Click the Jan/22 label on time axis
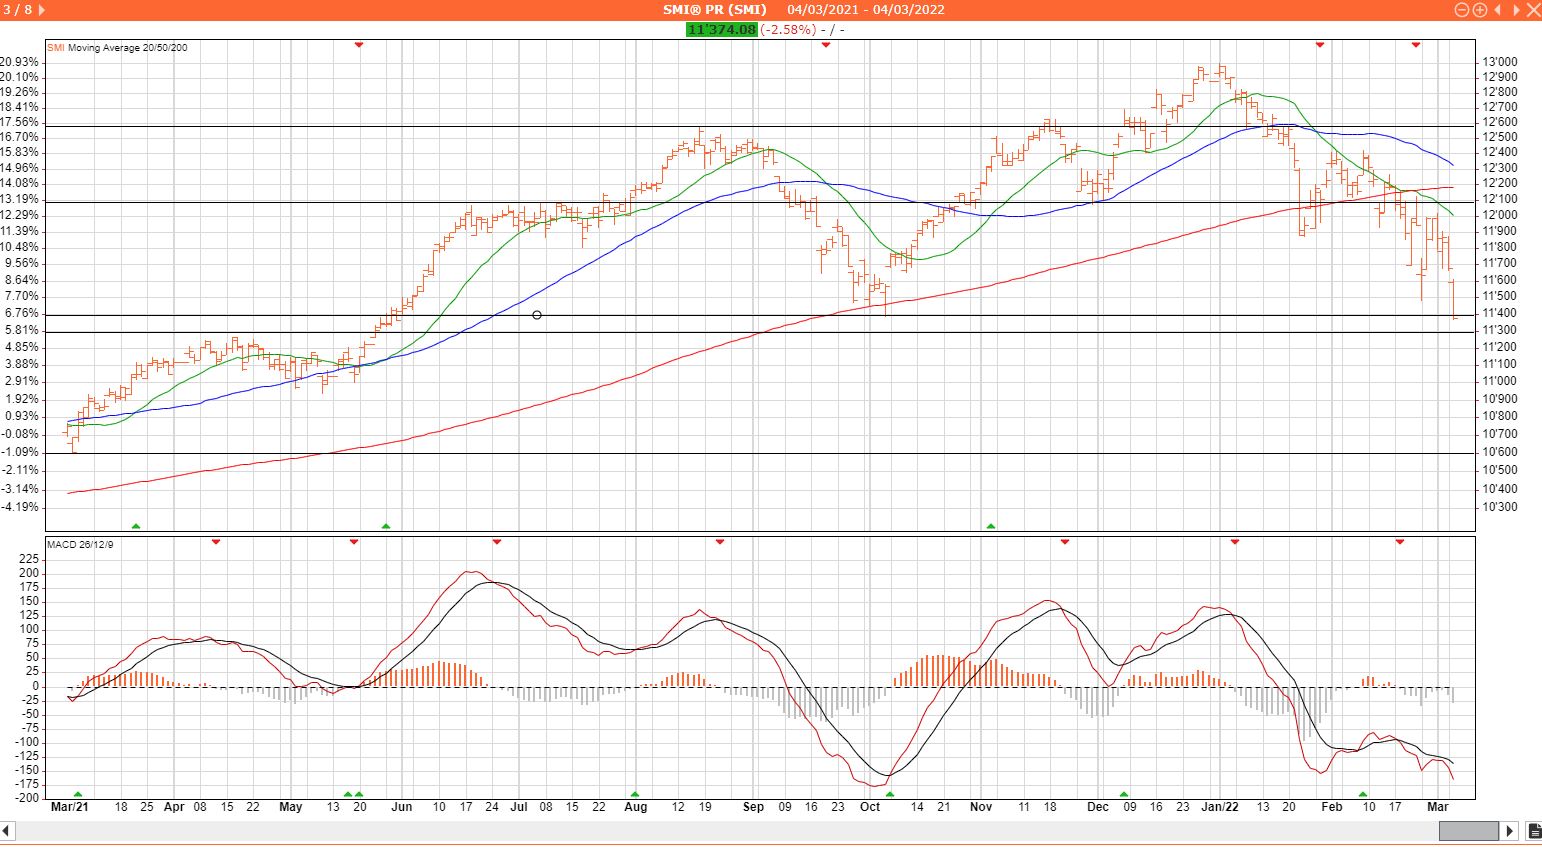The image size is (1542, 847). (1219, 807)
